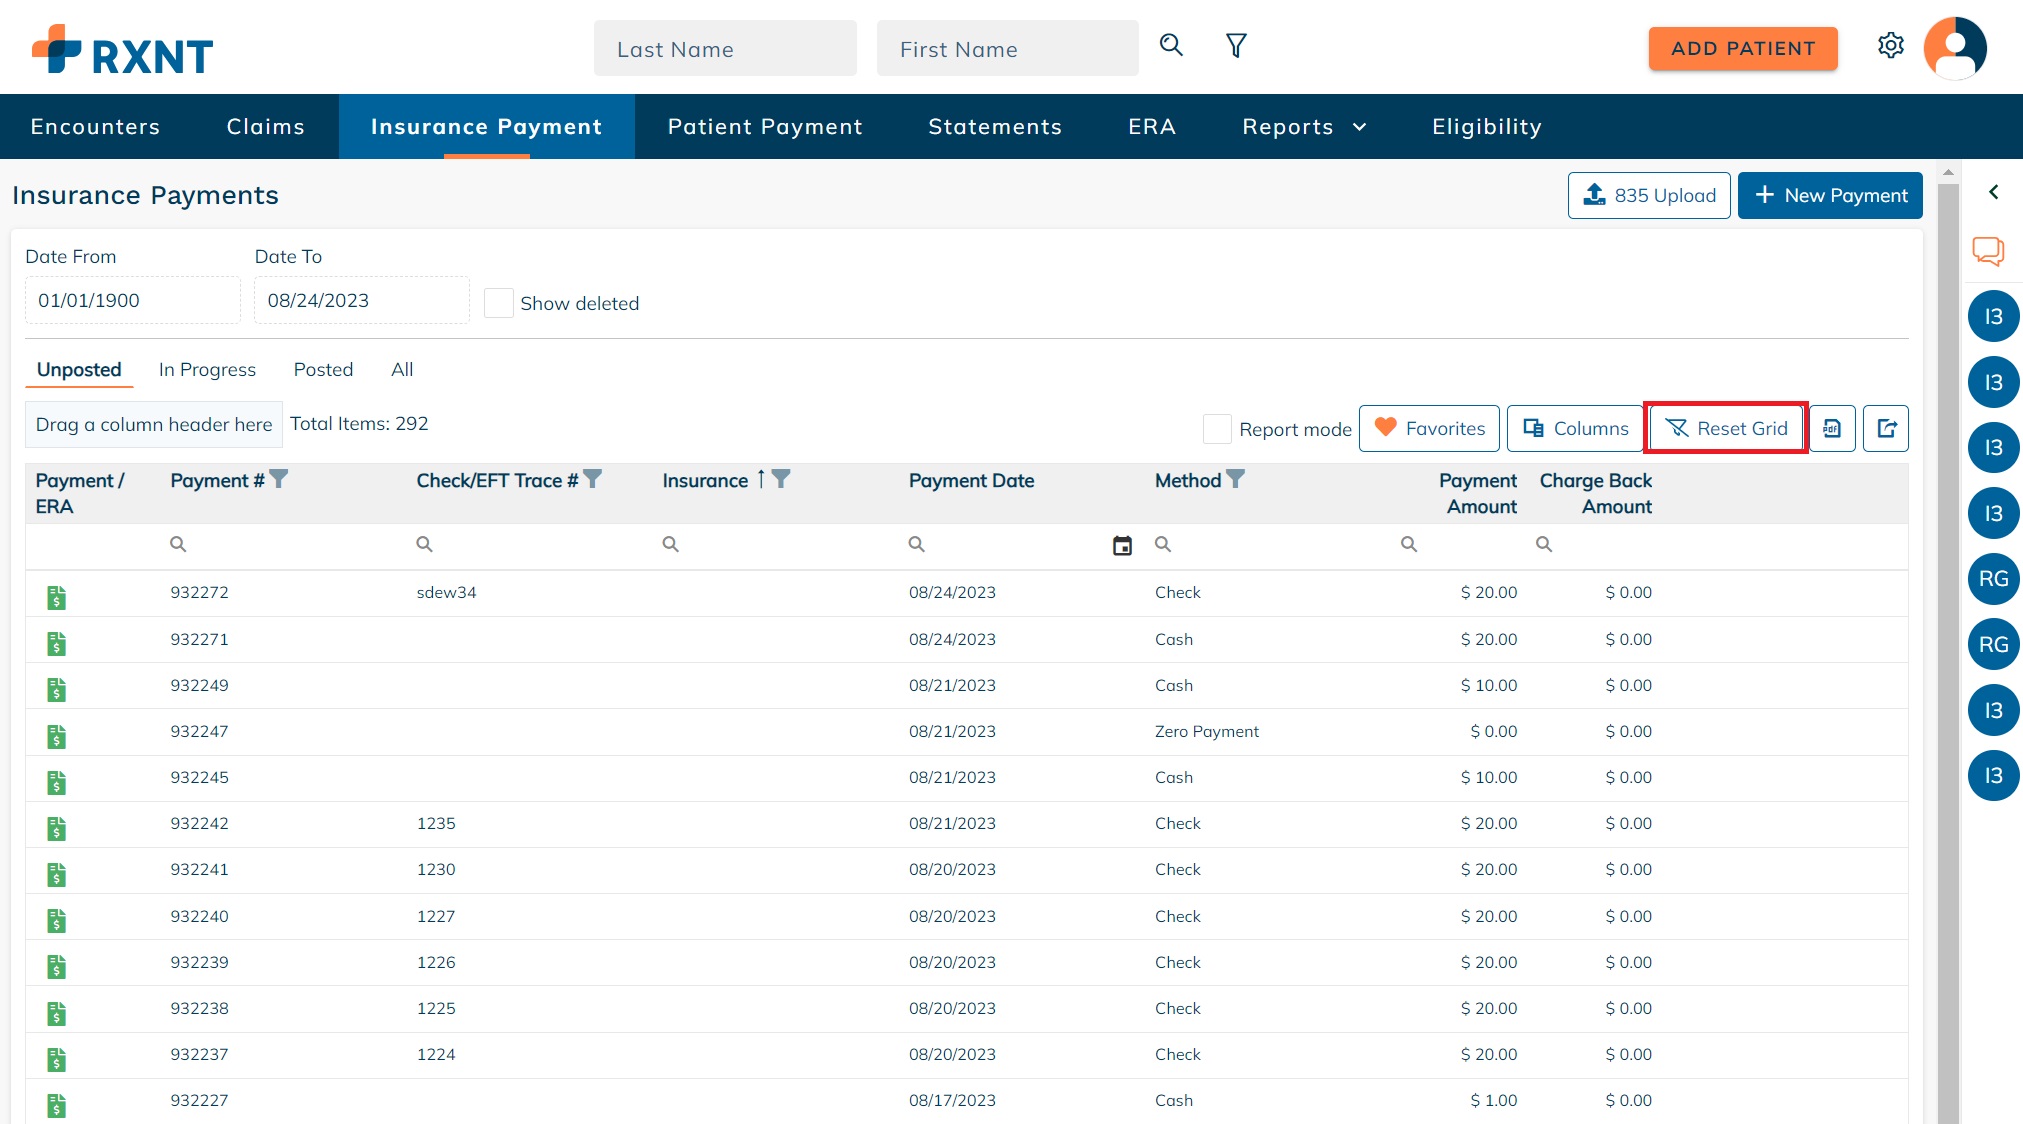Open the first I3 sidebar avatar
Screen dimensions: 2023x1124
point(1993,316)
